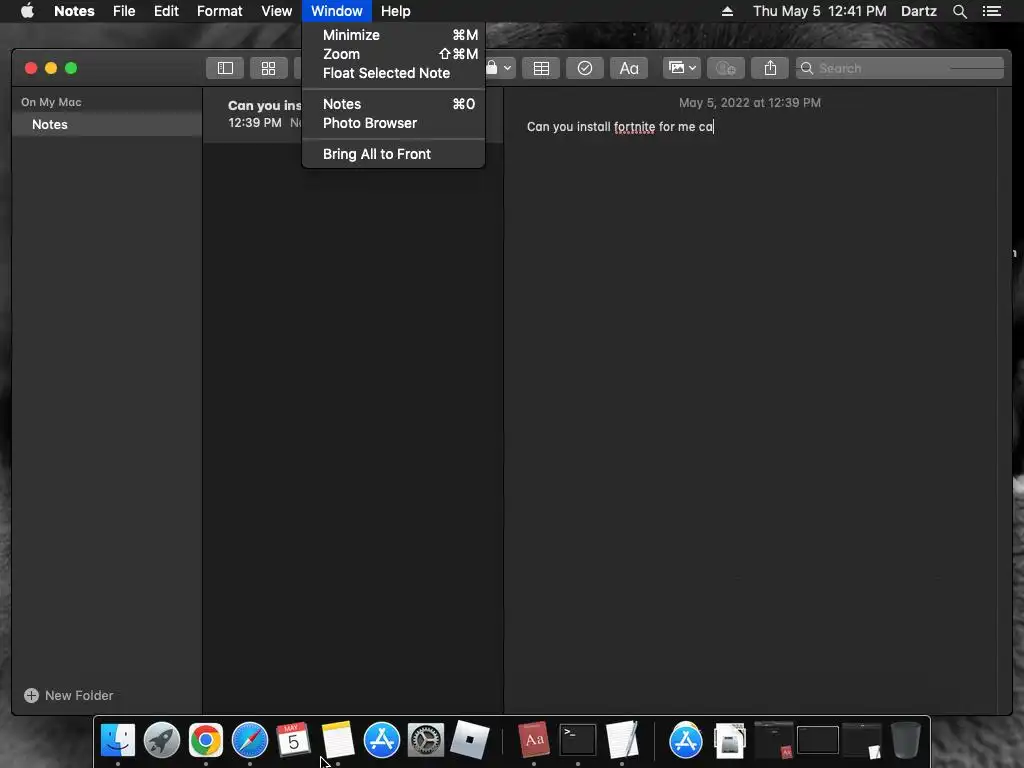
Task: Select the Notes folder in sidebar
Action: 107,125
